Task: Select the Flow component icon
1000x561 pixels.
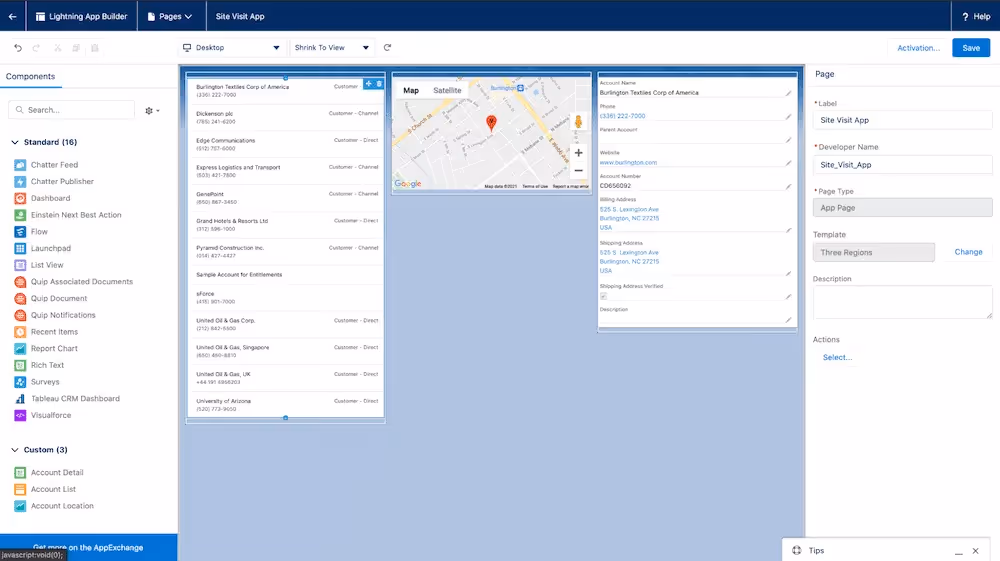Action: click(x=20, y=232)
